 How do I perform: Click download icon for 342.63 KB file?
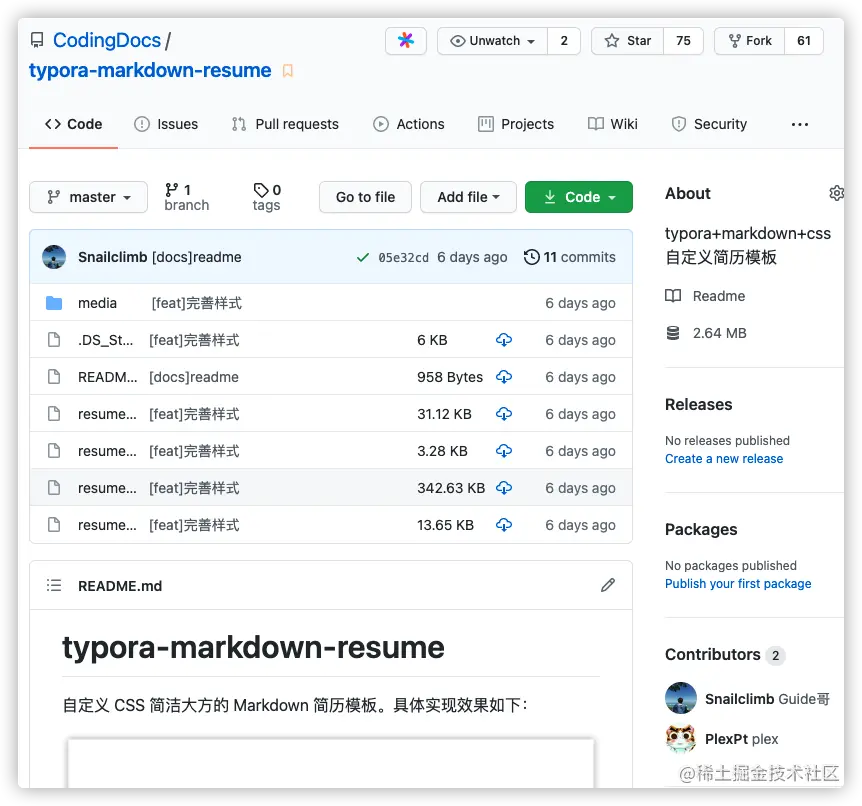pos(504,488)
